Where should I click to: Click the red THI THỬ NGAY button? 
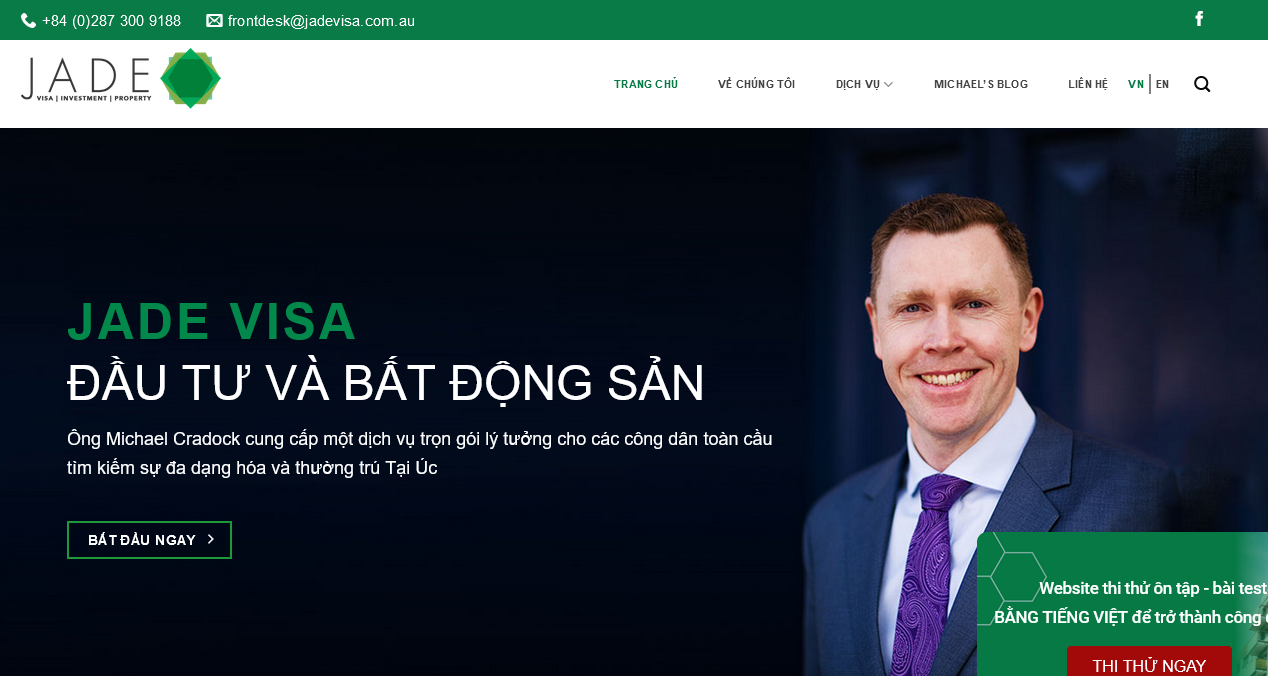[1149, 661]
